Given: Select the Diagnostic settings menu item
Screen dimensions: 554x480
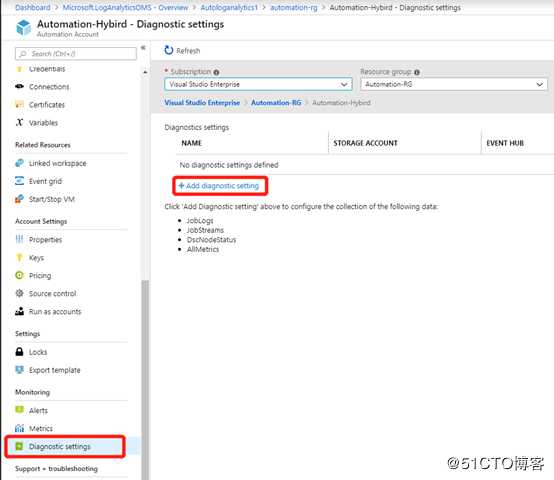Looking at the screenshot, I should (x=60, y=446).
